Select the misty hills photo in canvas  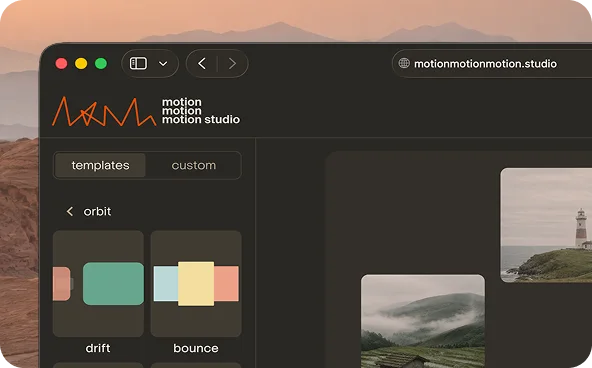tap(423, 321)
